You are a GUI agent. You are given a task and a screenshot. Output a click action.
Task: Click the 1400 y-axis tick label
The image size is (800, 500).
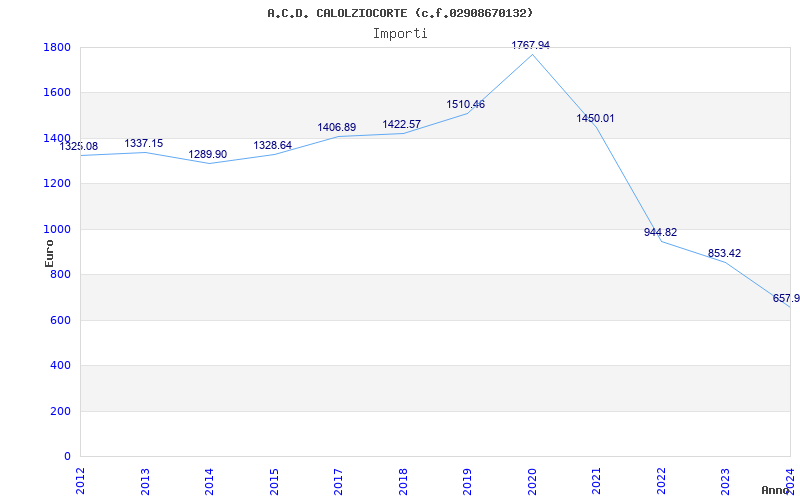(57, 138)
